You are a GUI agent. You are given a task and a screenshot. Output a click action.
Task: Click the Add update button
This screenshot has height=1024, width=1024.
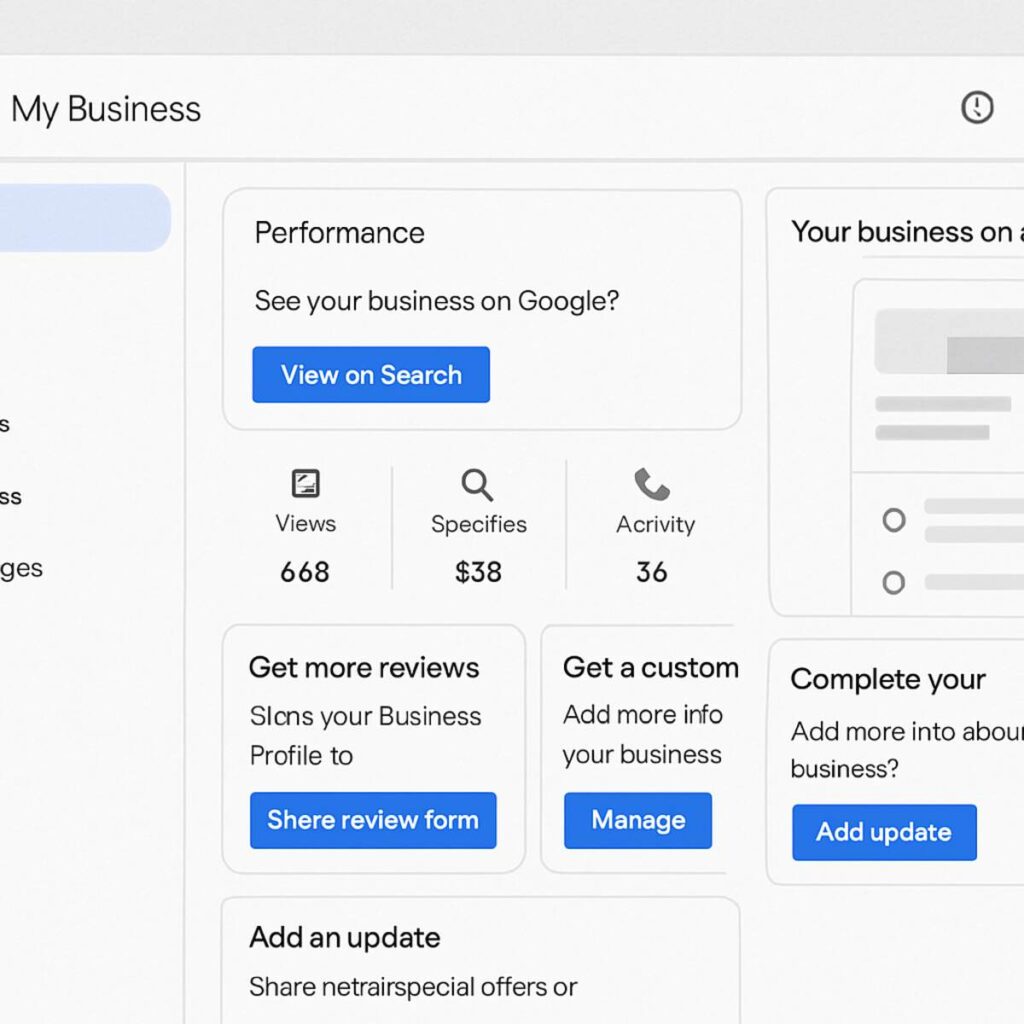(x=884, y=832)
